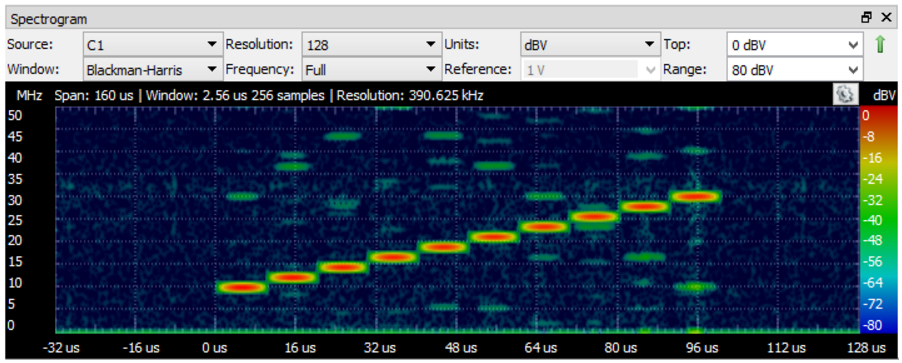902x363 pixels.
Task: Open the Source dropdown showing C1
Action: click(152, 44)
